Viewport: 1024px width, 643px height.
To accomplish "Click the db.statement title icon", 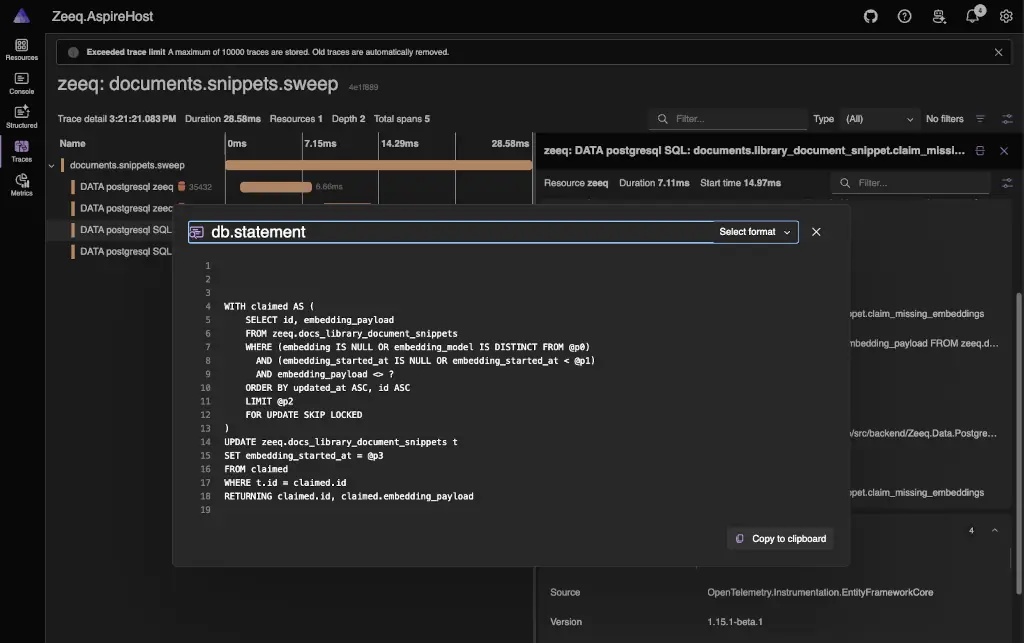I will (197, 232).
